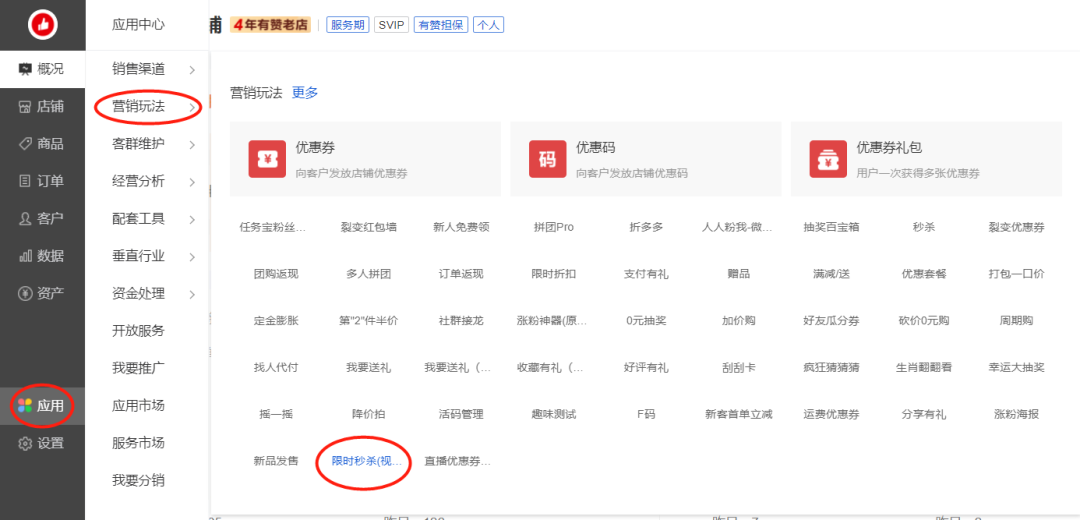Open 团购返现 marketing tool

[x=276, y=274]
